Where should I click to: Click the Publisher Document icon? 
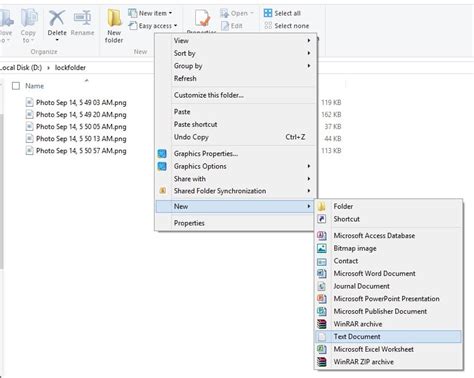click(322, 311)
